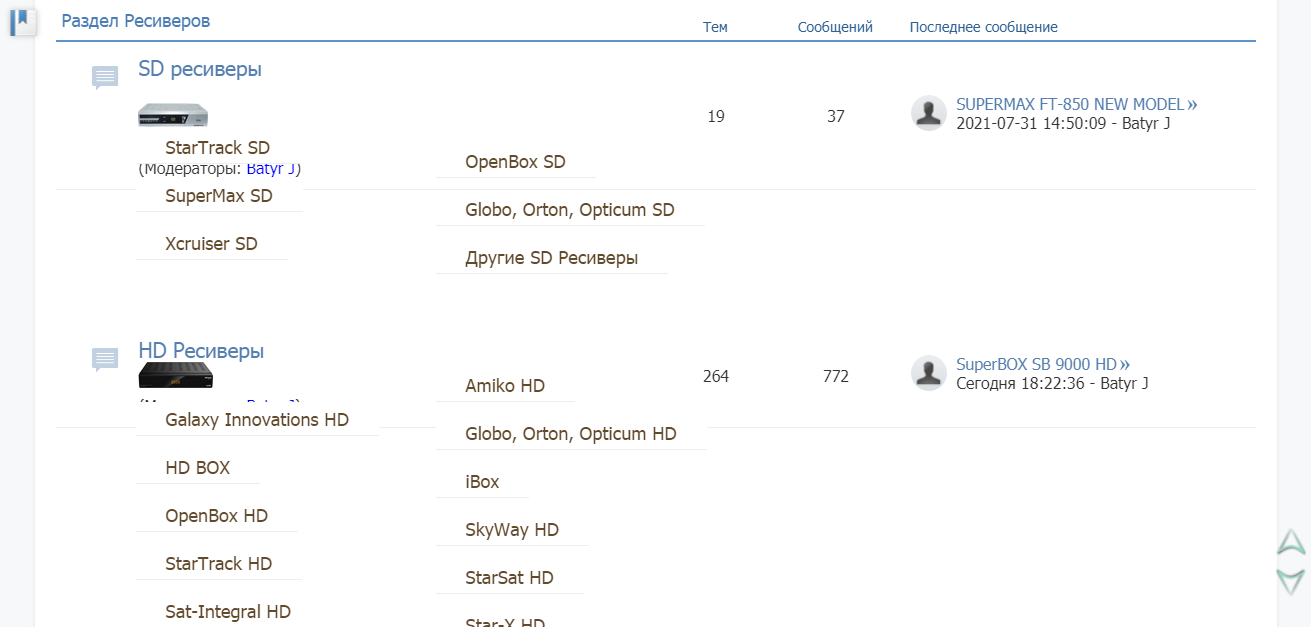Open OpenBox HD subforum
1311x627 pixels.
coord(217,516)
